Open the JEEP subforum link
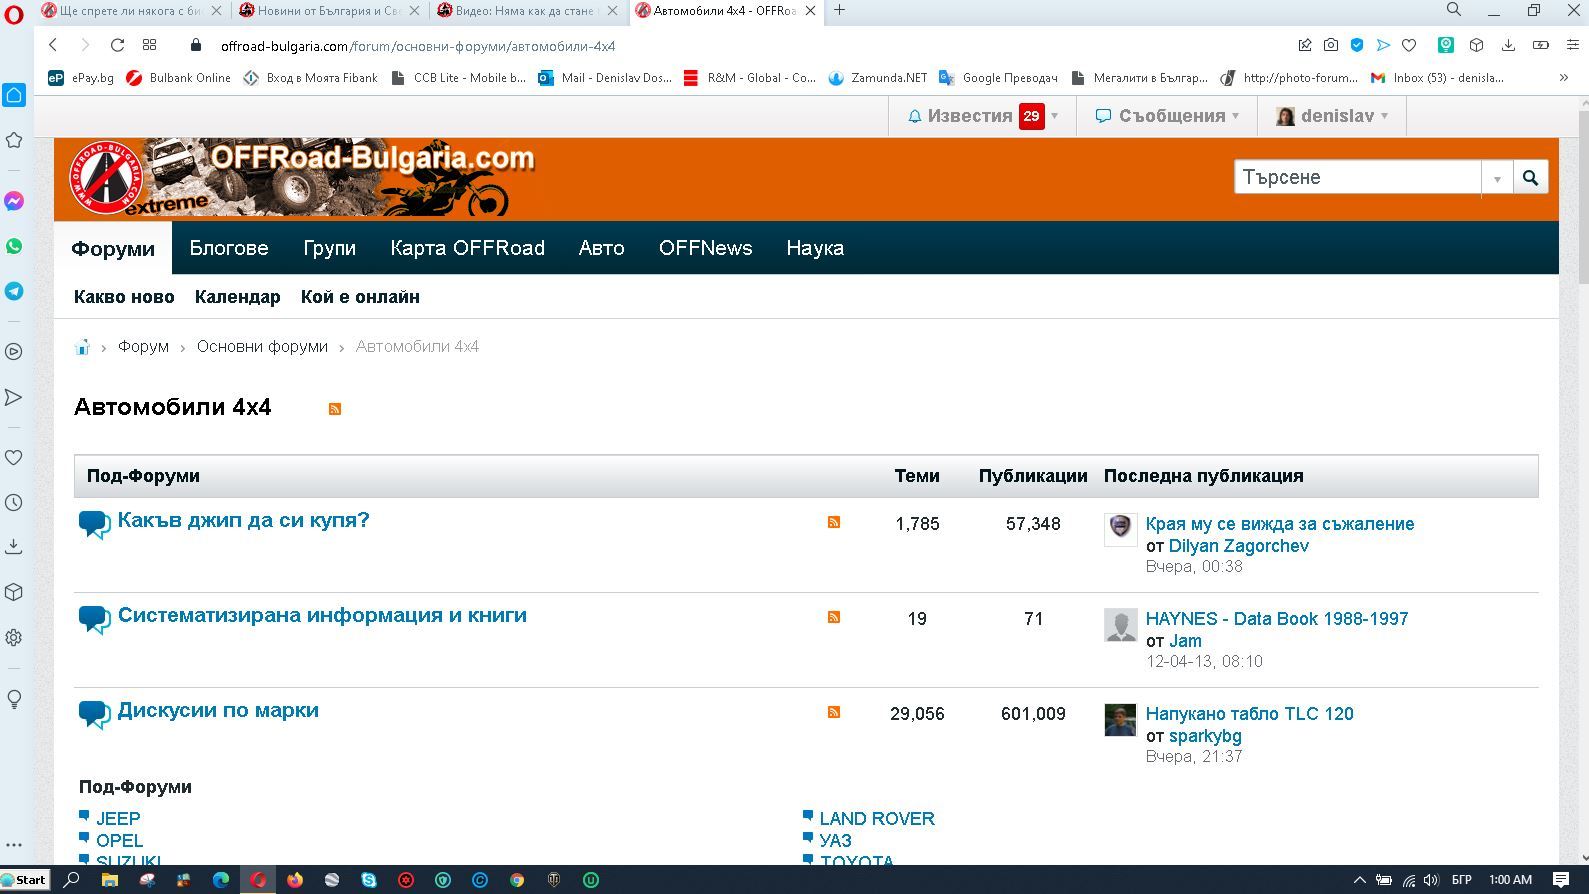The image size is (1589, 894). point(118,818)
